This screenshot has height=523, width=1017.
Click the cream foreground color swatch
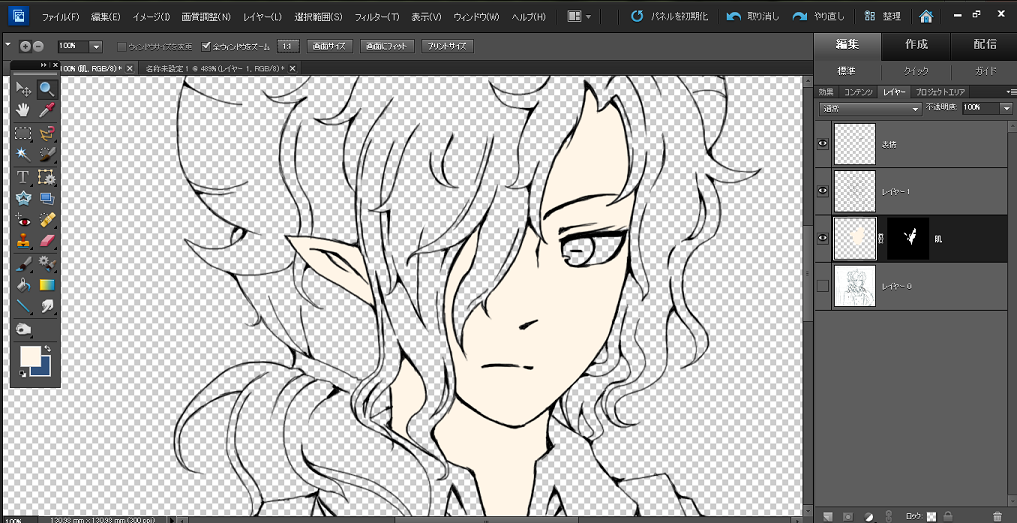click(x=30, y=355)
